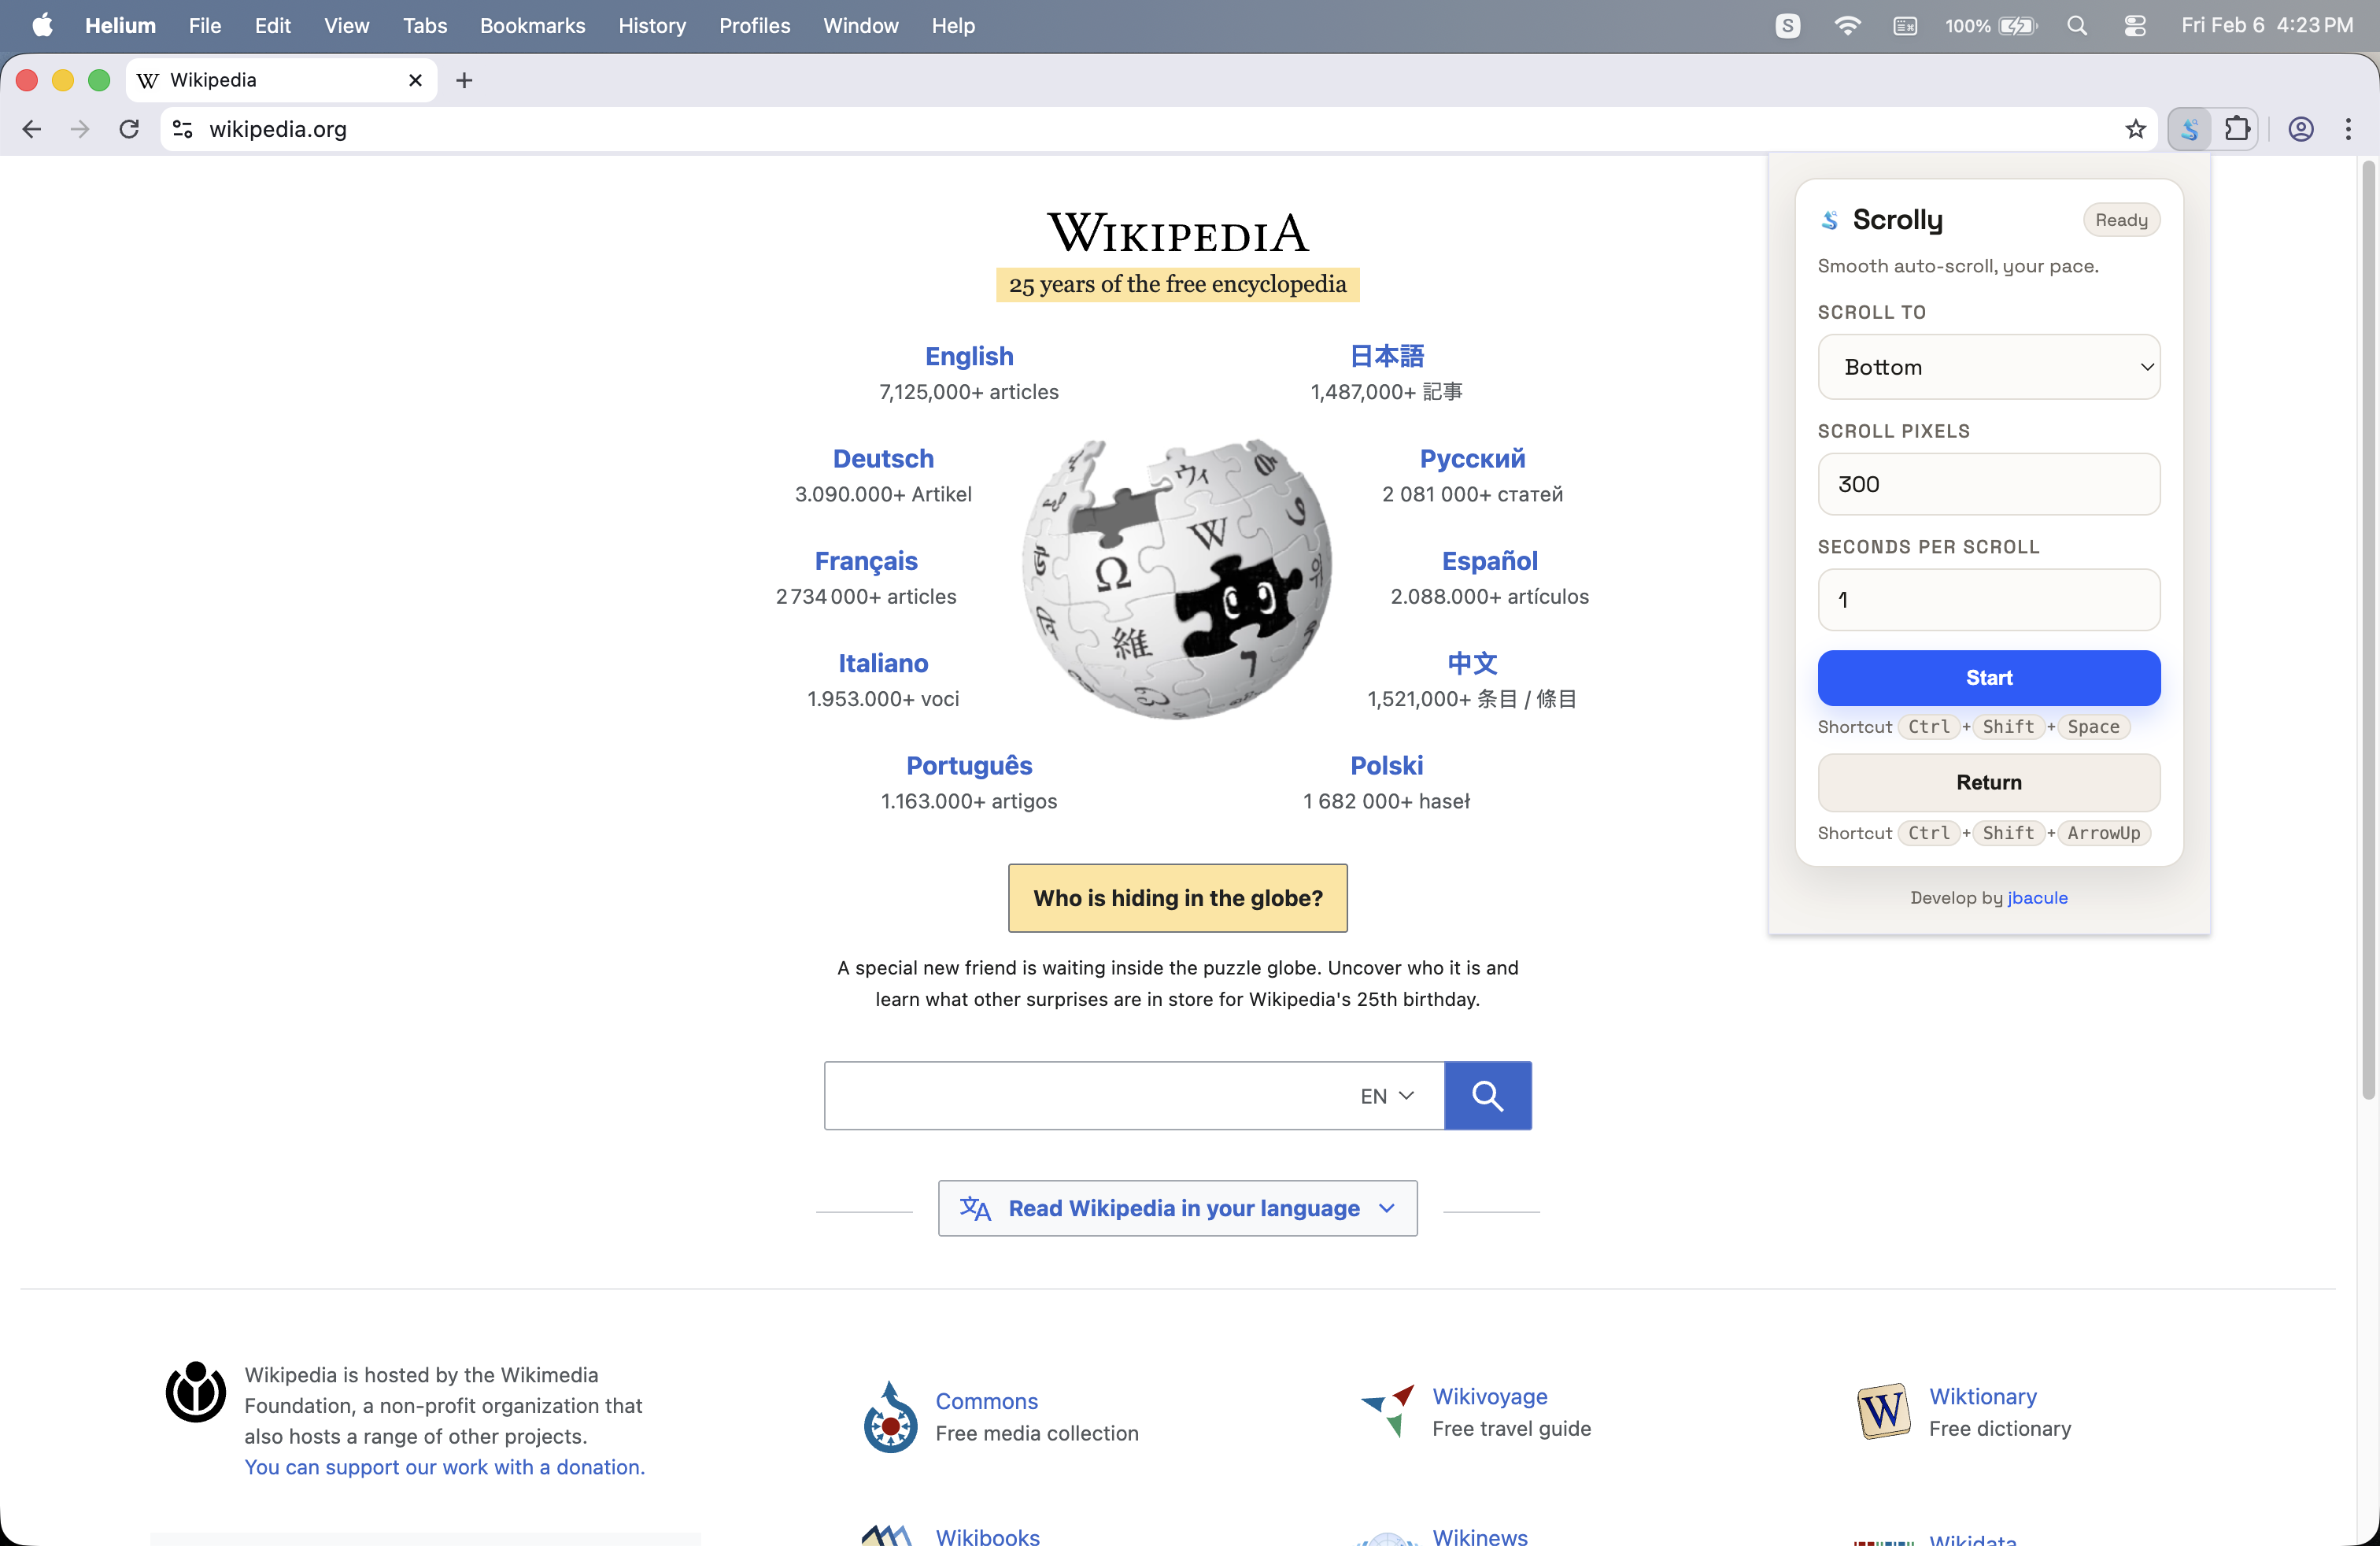Bookmark this page with the star icon

(2135, 129)
